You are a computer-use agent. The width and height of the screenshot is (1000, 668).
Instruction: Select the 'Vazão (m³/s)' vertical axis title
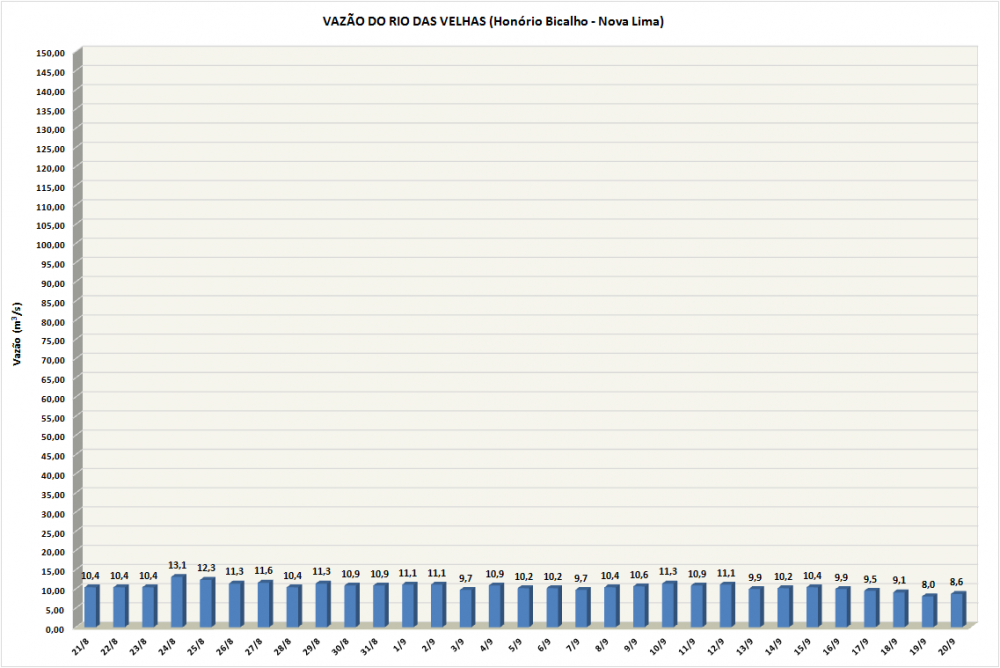point(17,334)
